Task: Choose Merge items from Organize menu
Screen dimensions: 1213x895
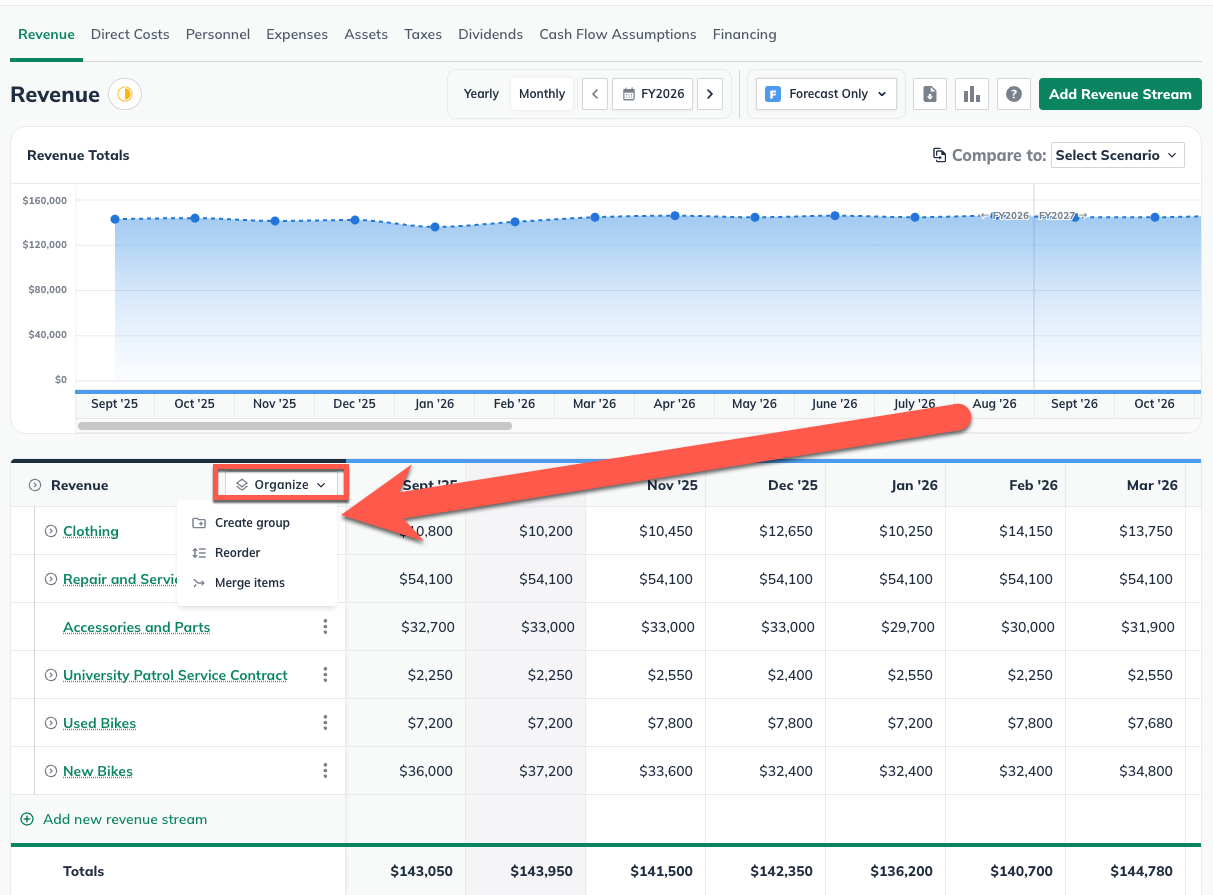Action: pos(249,583)
